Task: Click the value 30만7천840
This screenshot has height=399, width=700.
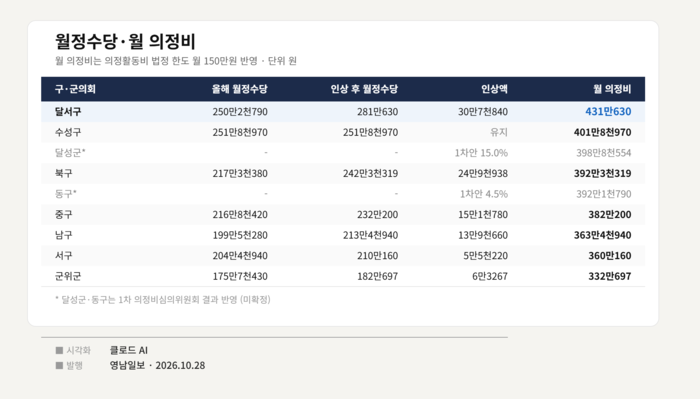Action: coord(483,112)
